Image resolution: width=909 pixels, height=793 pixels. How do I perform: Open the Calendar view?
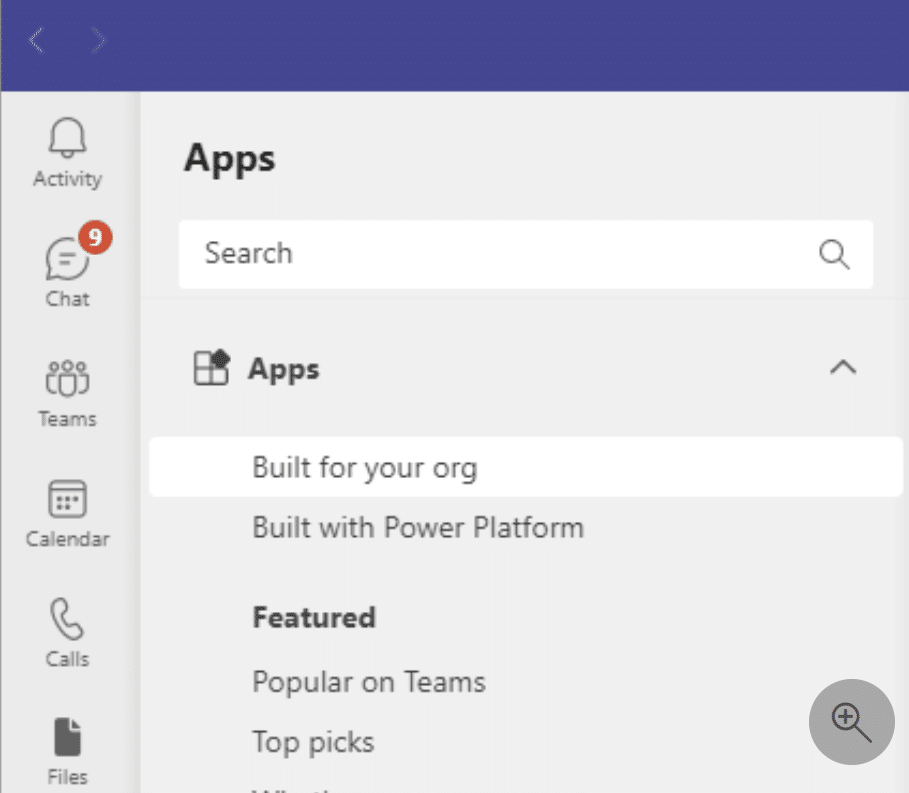67,500
